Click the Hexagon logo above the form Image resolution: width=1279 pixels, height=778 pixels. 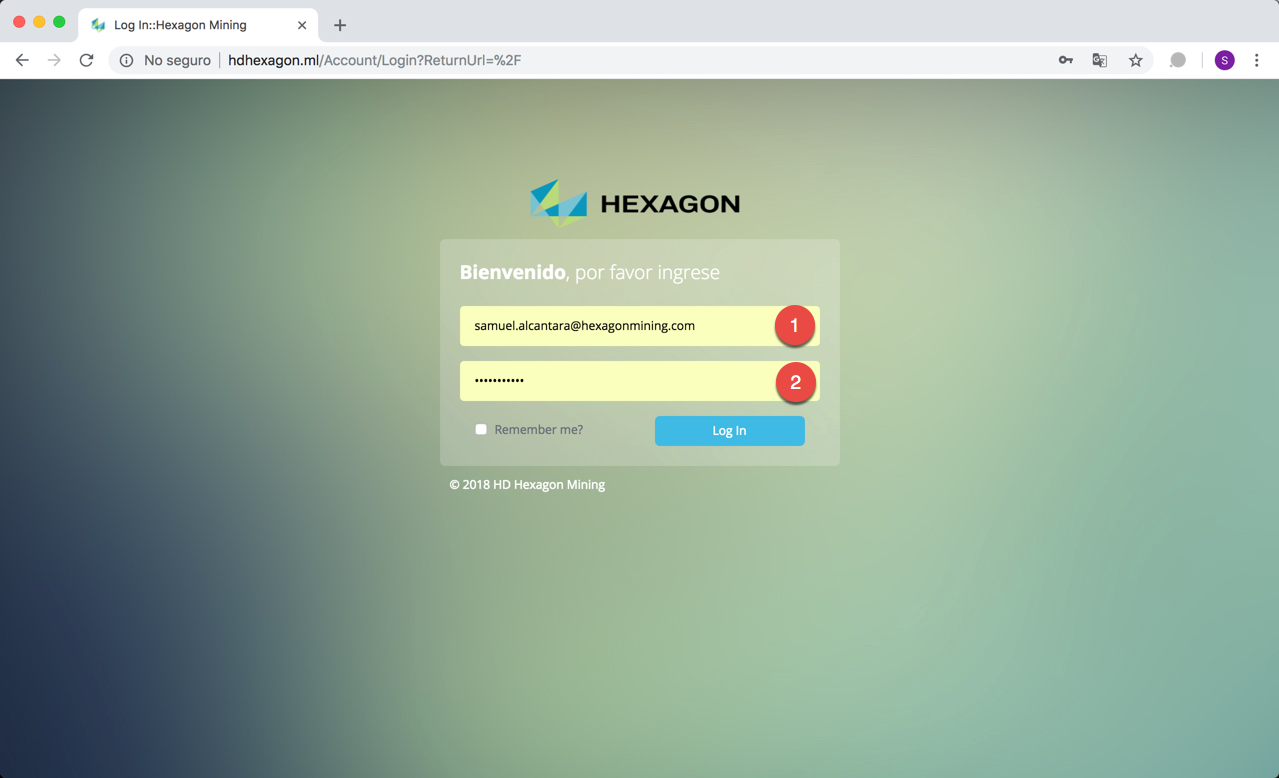635,204
